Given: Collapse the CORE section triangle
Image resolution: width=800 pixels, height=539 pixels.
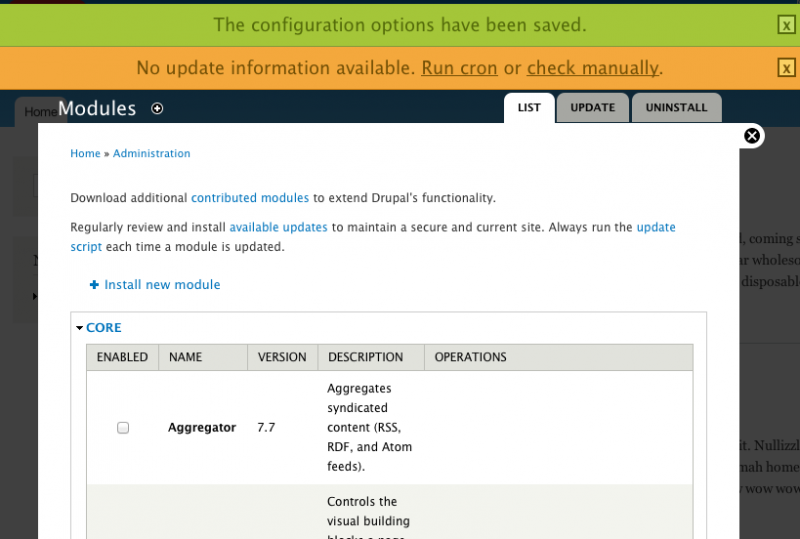Looking at the screenshot, I should click(80, 328).
